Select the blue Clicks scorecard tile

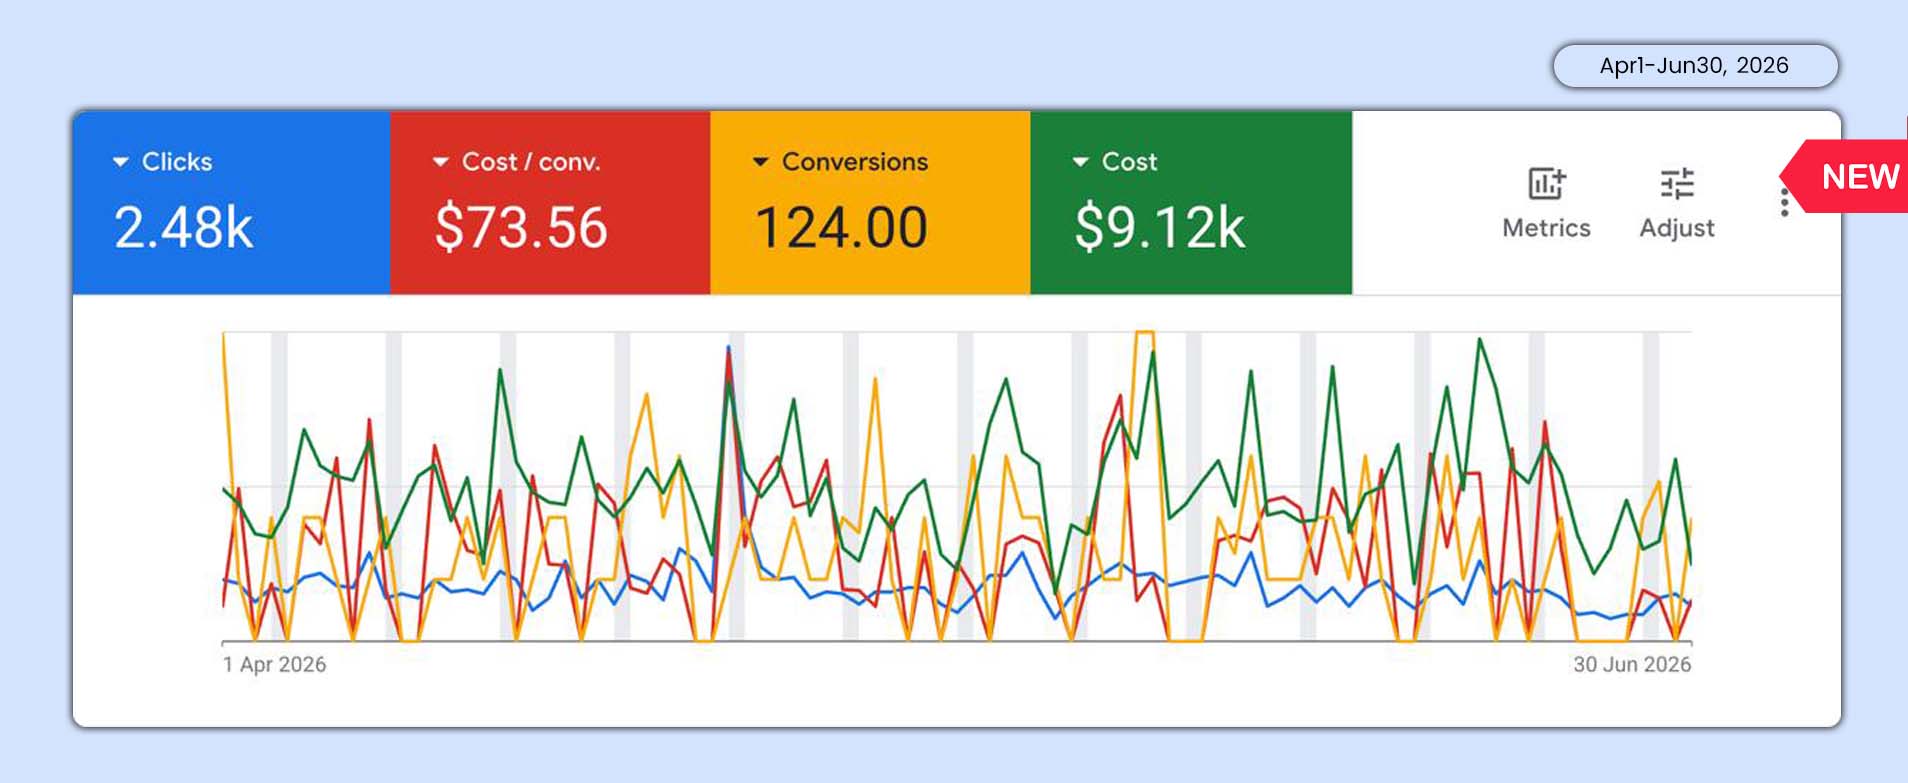click(x=231, y=203)
